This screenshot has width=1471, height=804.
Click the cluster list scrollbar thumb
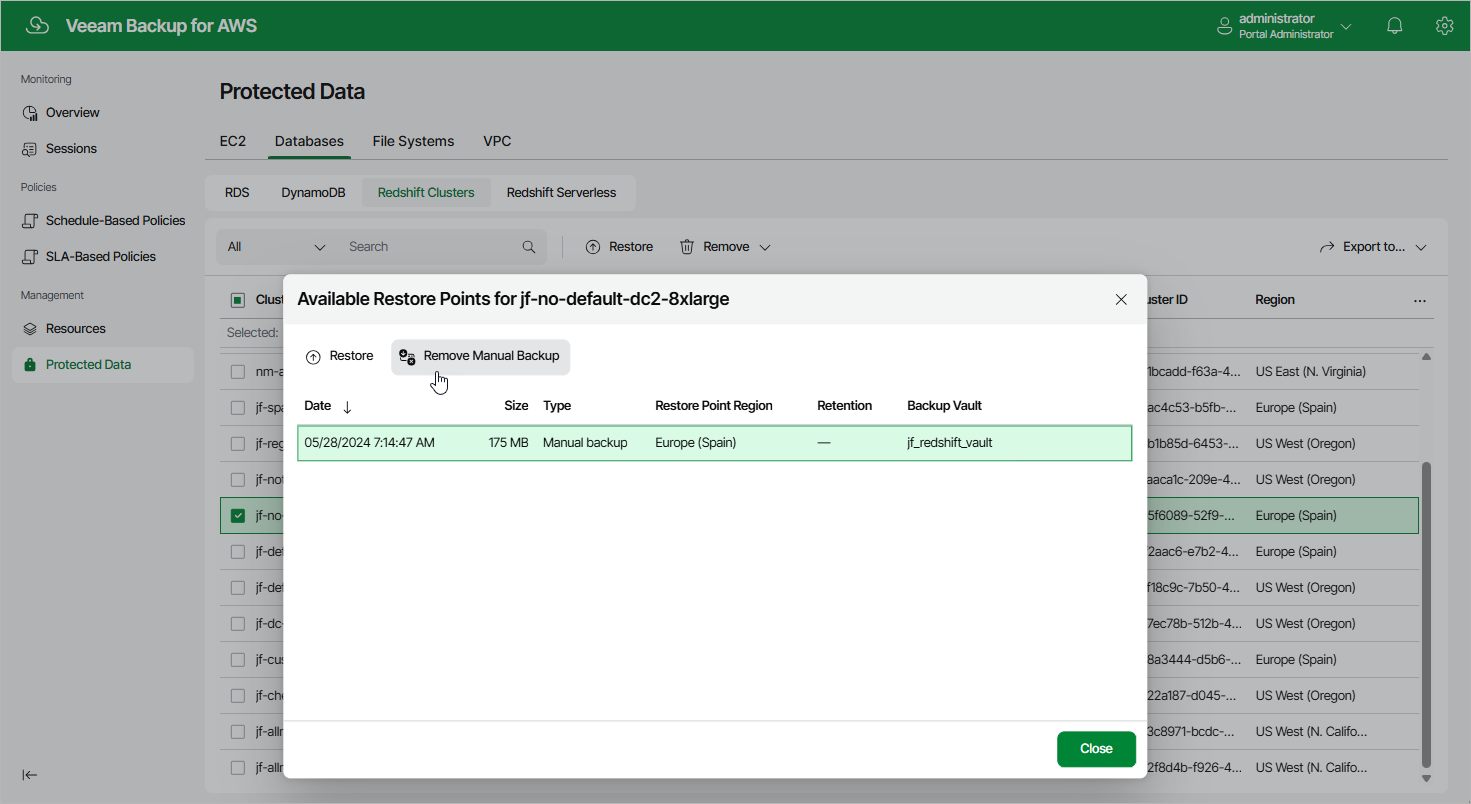pos(1426,615)
